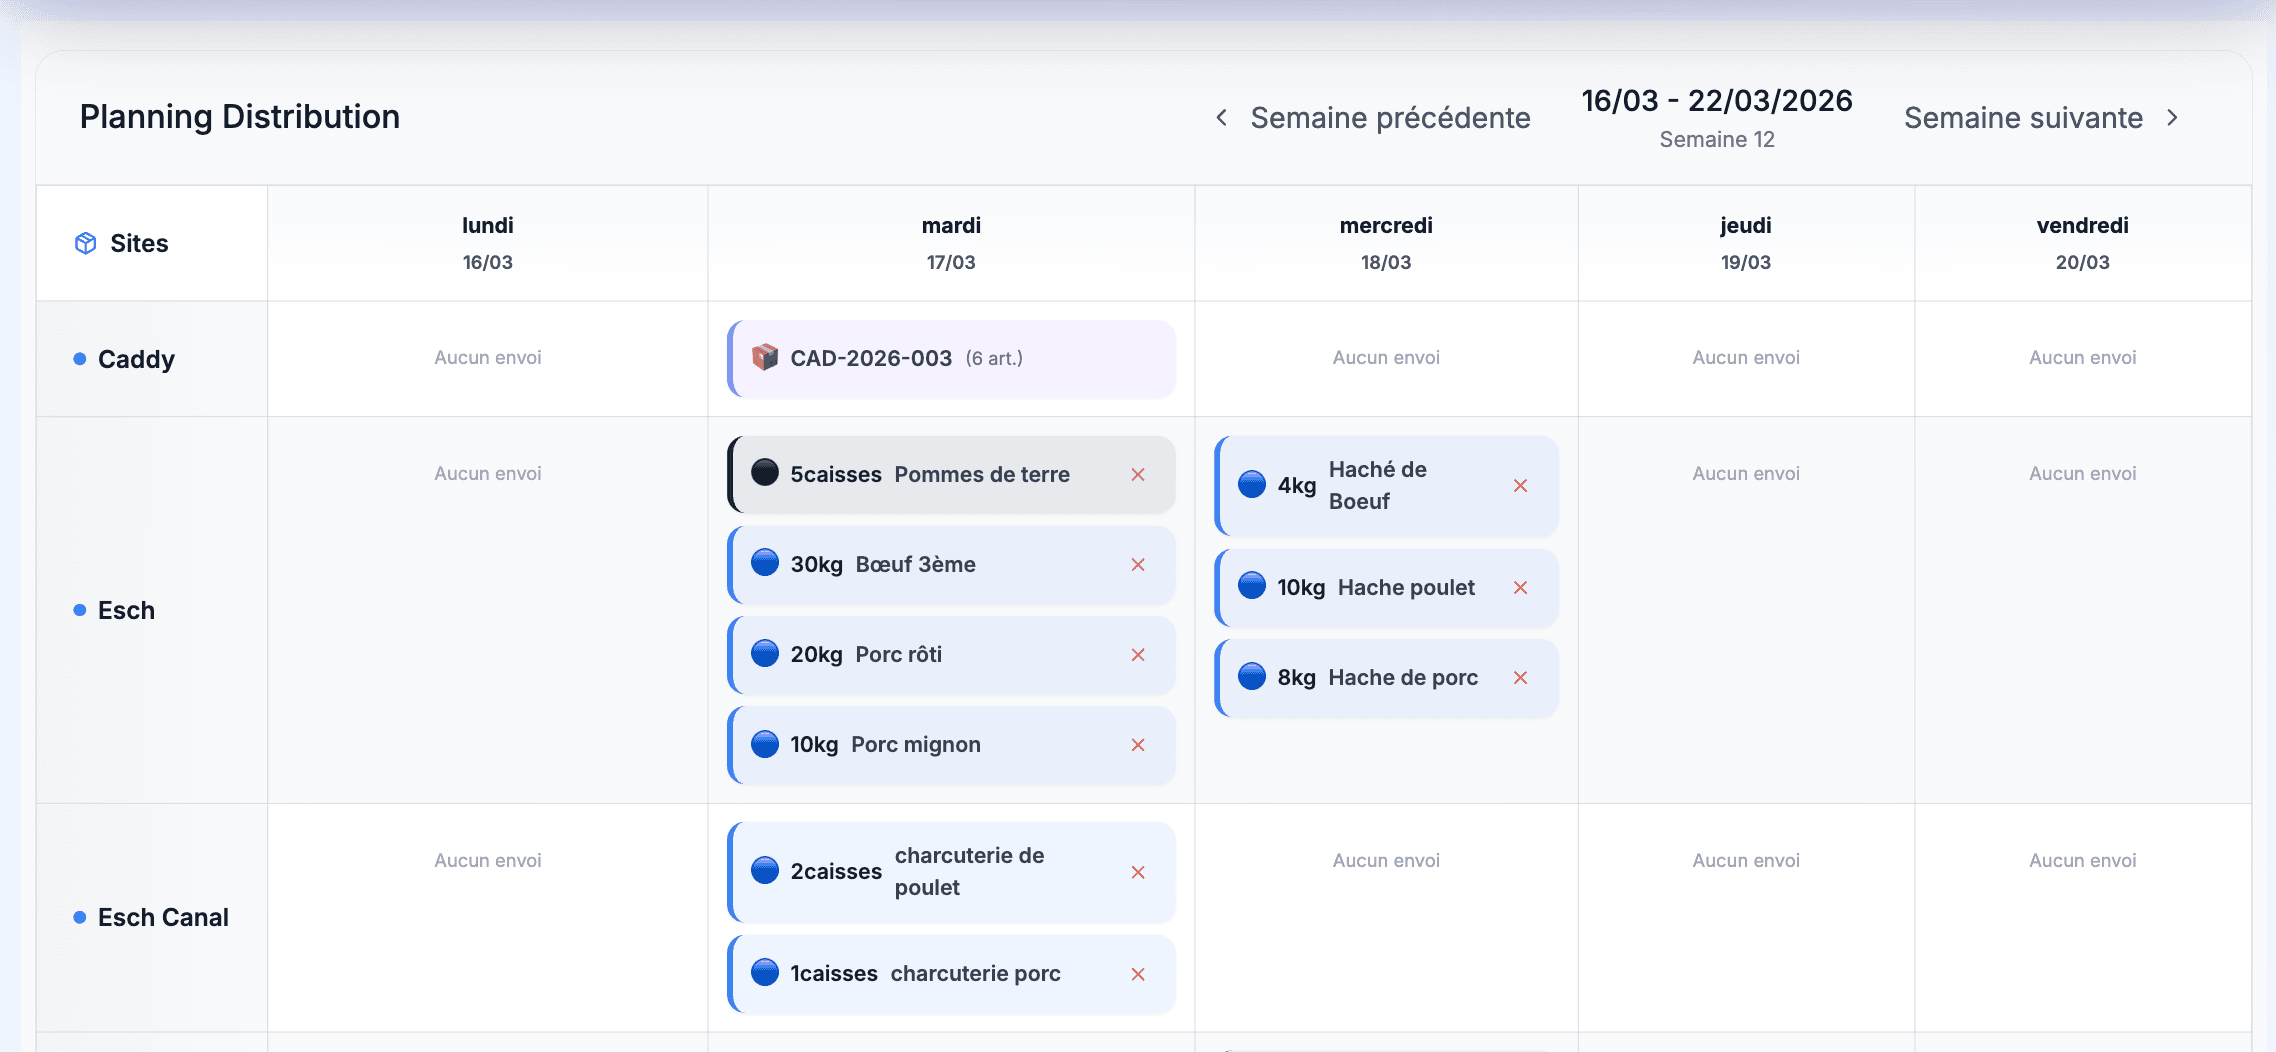
Task: Go to Semaine suivante
Action: click(x=2041, y=118)
